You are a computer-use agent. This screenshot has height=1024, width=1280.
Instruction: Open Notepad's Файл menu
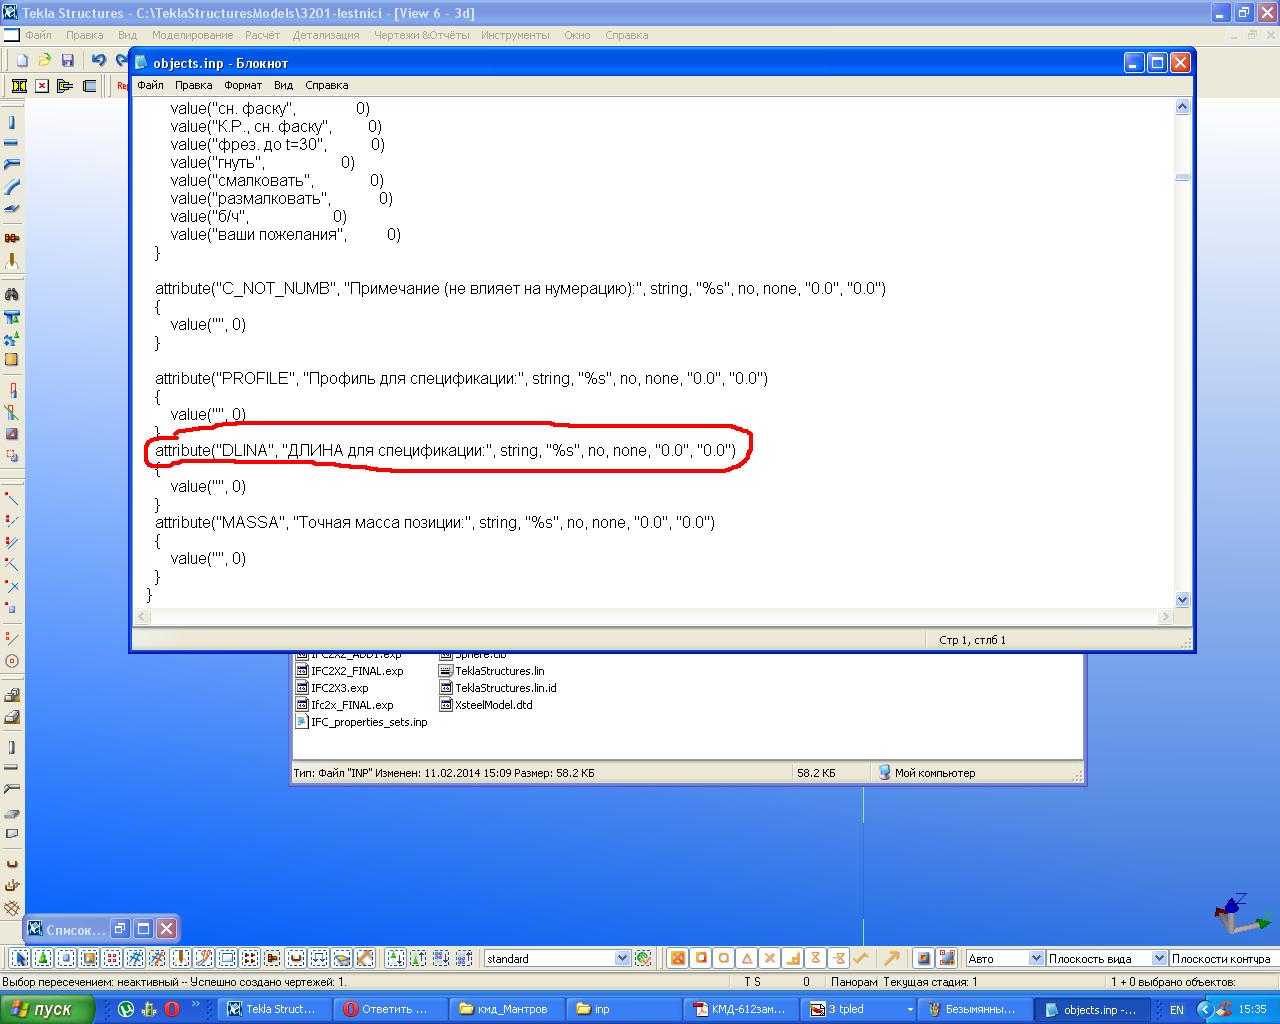pos(150,85)
